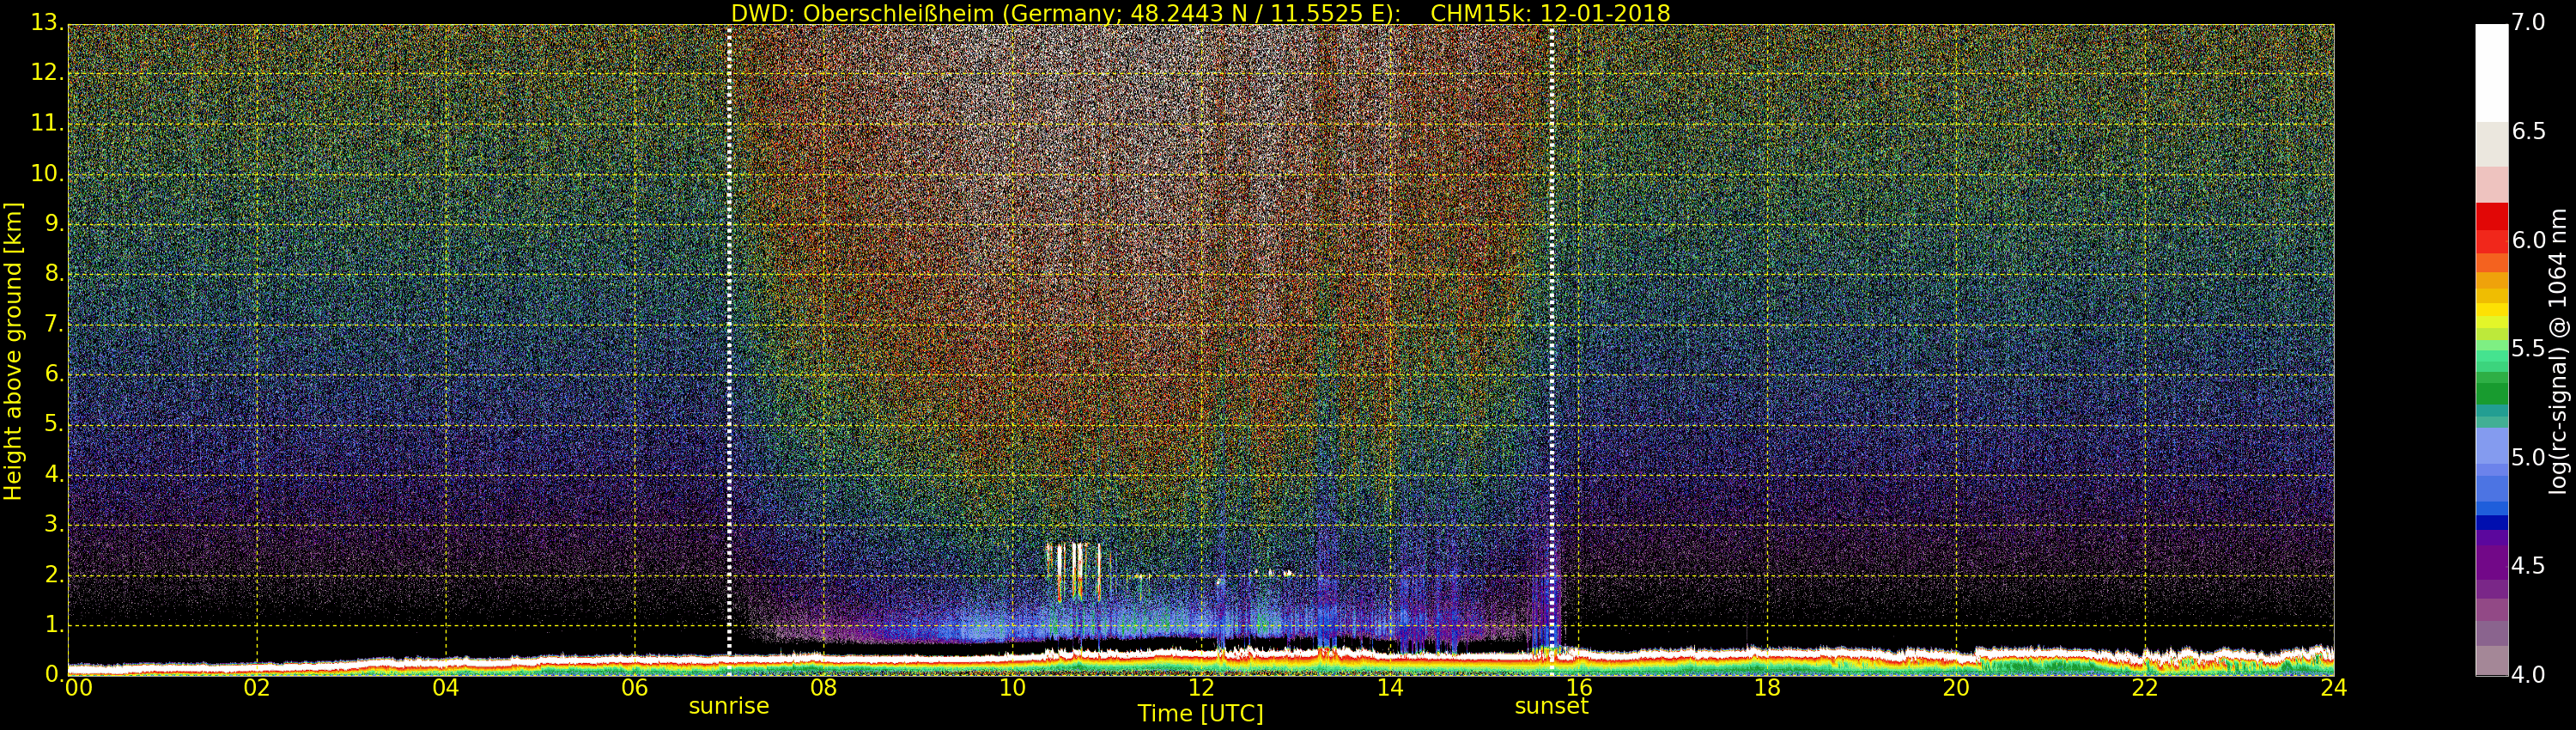Image resolution: width=2576 pixels, height=730 pixels.
Task: Click the height axis tick '13.'
Action: point(47,23)
